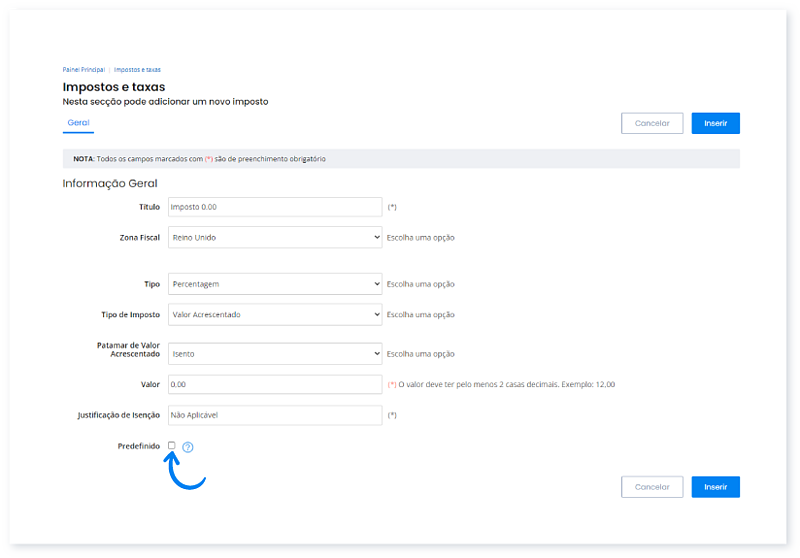Go to Painel Principal breadcrumb link
Viewport: 800px width, 558px height.
[x=83, y=70]
